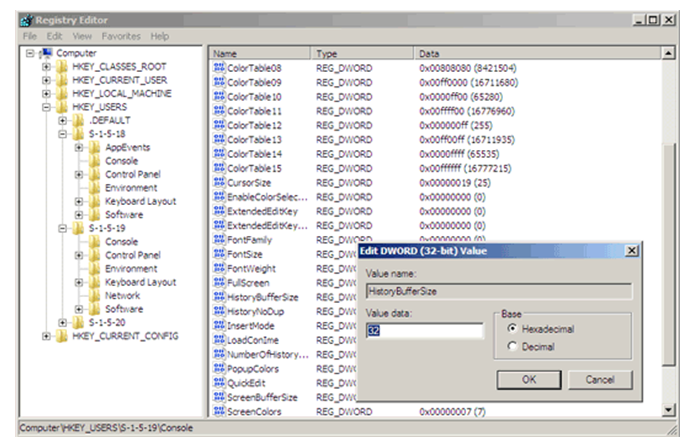The image size is (688, 445).
Task: Click the Network folder icon under S-1-5-19
Action: click(95, 296)
